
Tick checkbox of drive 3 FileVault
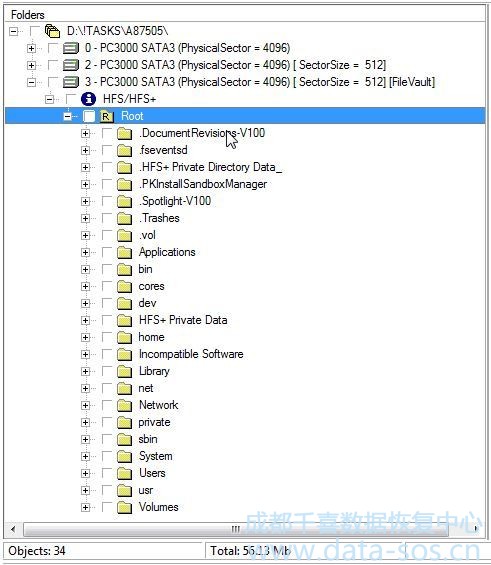(x=53, y=82)
